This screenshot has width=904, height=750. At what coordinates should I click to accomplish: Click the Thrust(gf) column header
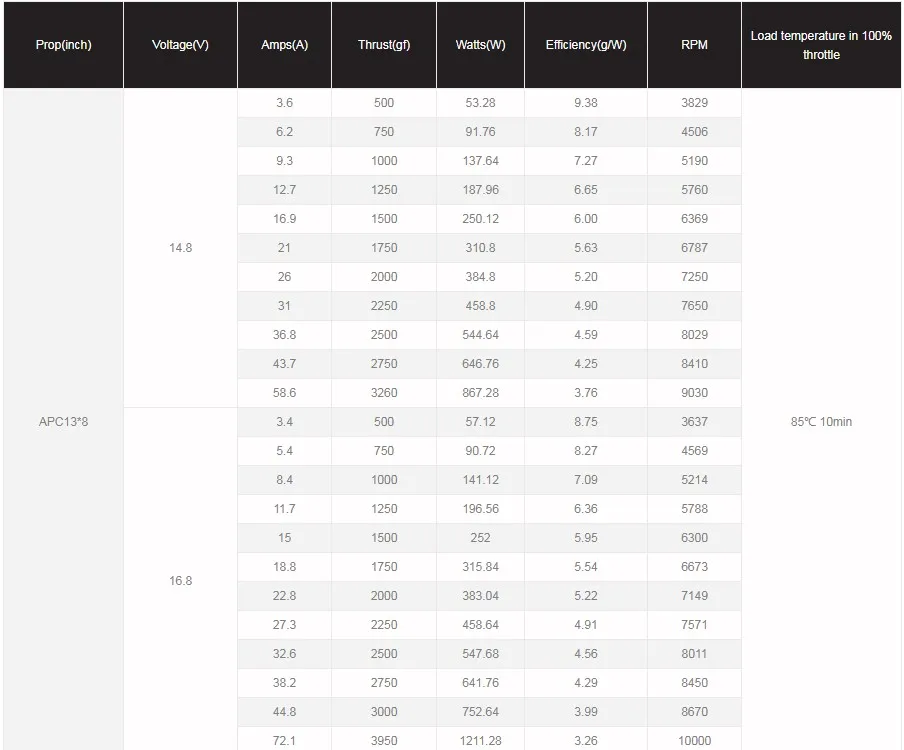click(384, 45)
